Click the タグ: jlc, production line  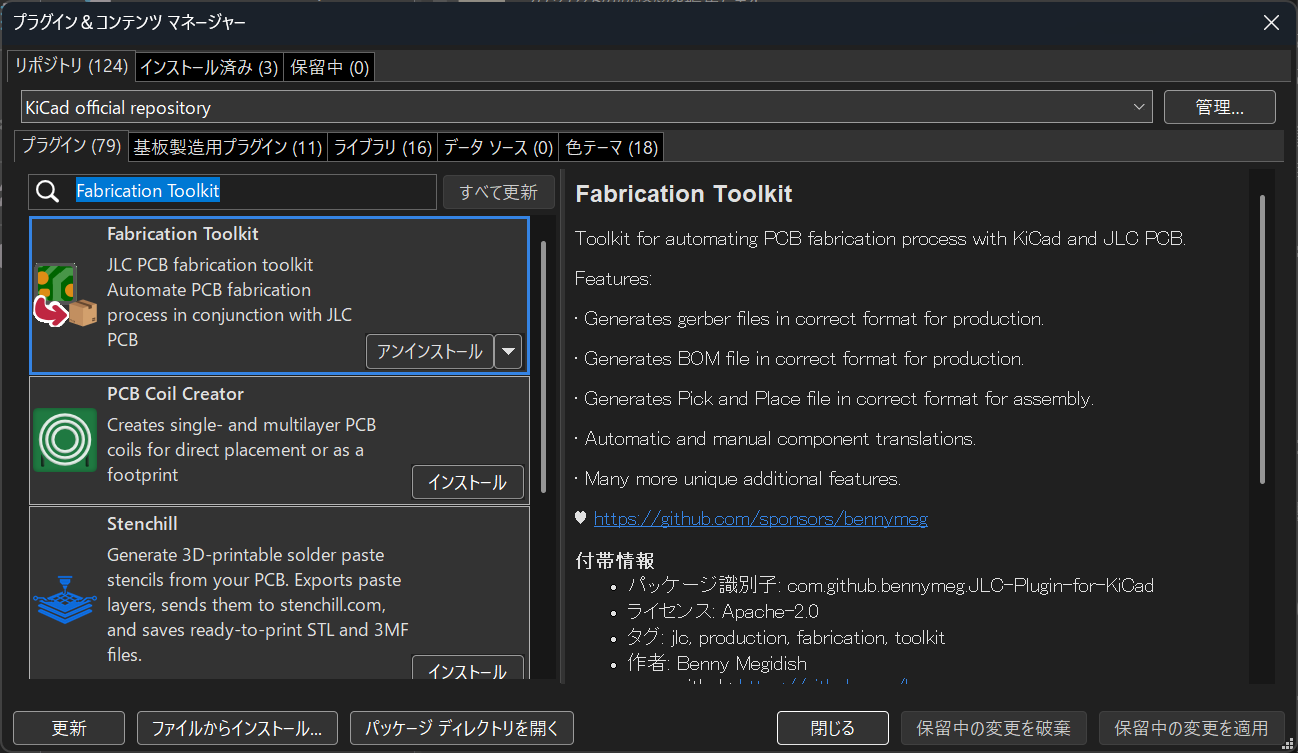[x=786, y=637]
